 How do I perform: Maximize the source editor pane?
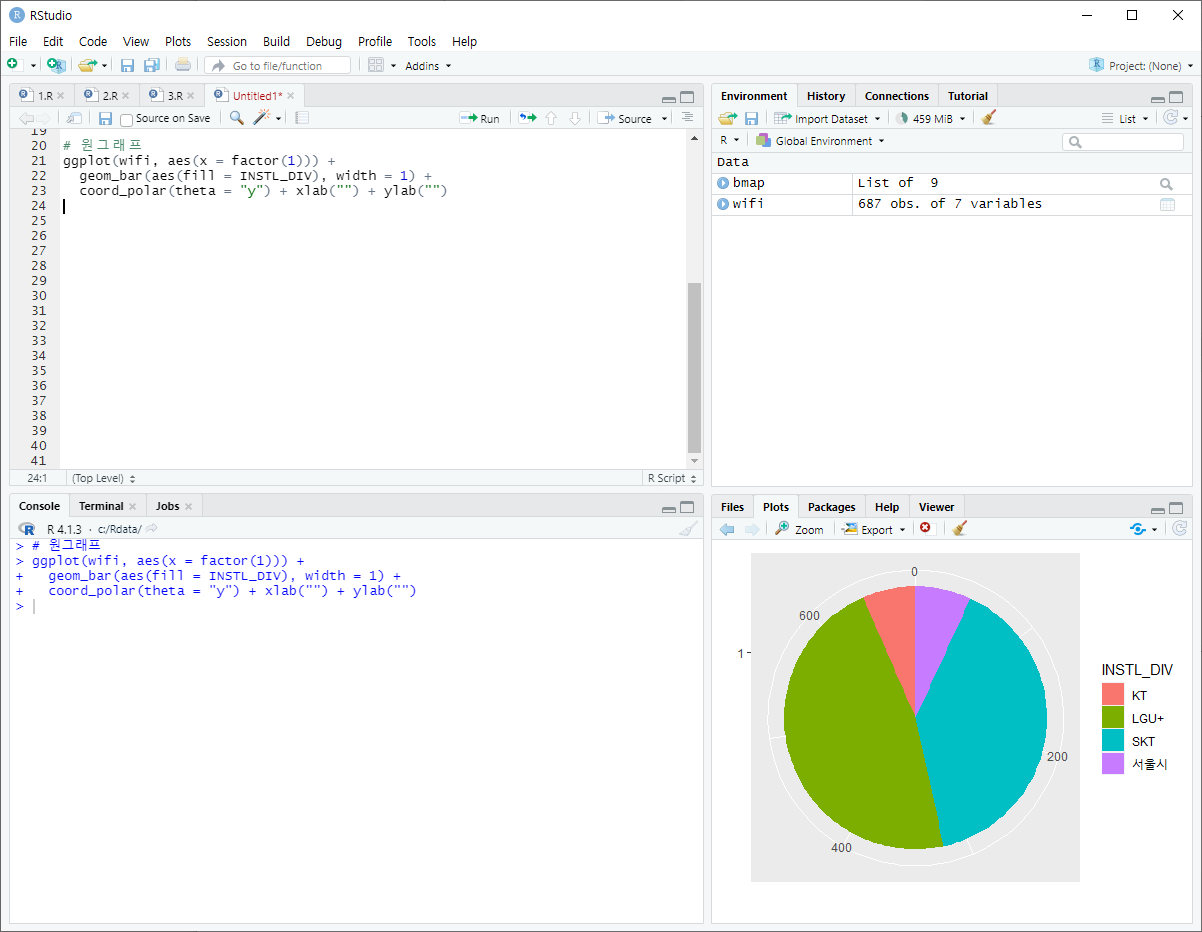(687, 97)
